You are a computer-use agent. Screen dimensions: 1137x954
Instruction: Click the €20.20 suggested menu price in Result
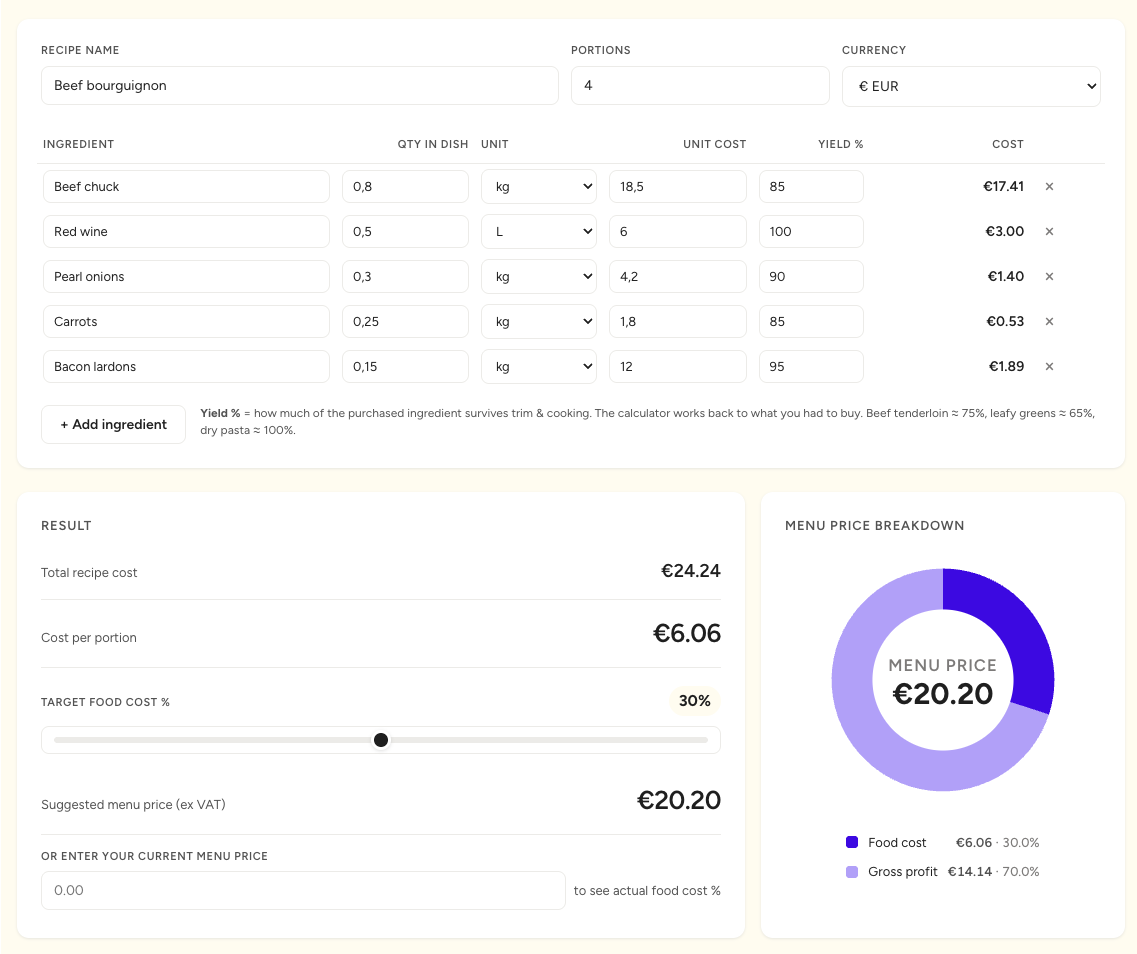click(x=679, y=800)
